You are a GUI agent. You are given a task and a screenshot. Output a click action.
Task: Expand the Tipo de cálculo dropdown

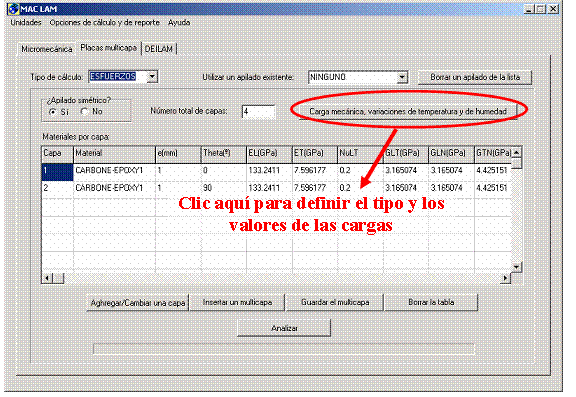[x=152, y=77]
